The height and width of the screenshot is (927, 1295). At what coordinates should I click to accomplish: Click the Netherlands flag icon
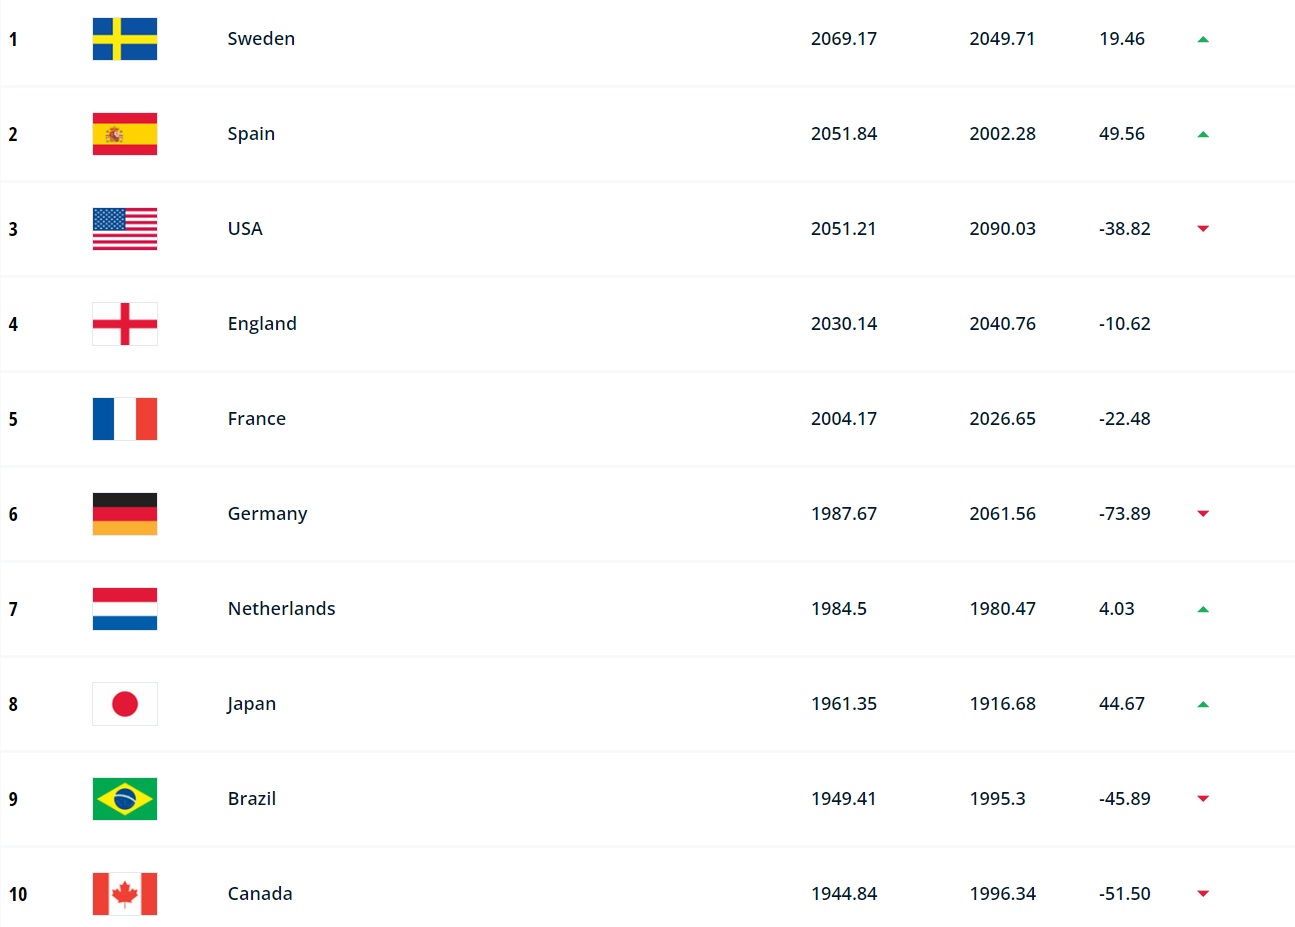(x=125, y=609)
